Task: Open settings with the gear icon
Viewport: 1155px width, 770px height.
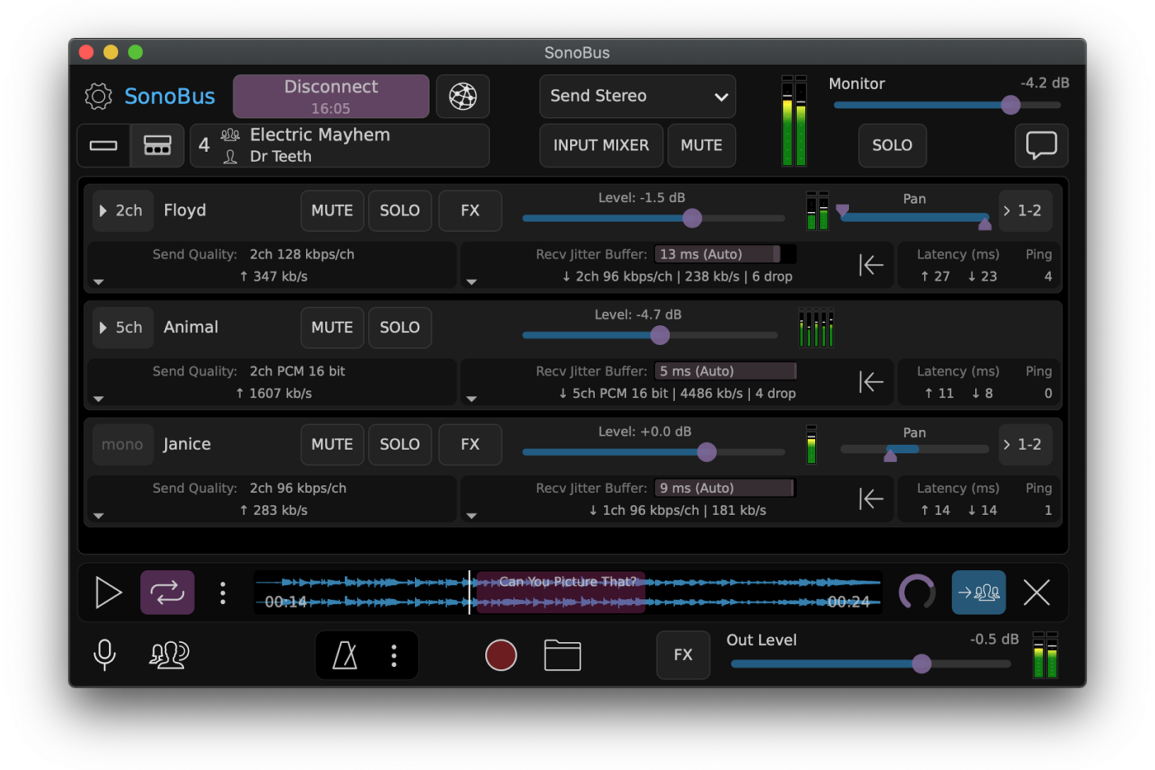Action: coord(98,96)
